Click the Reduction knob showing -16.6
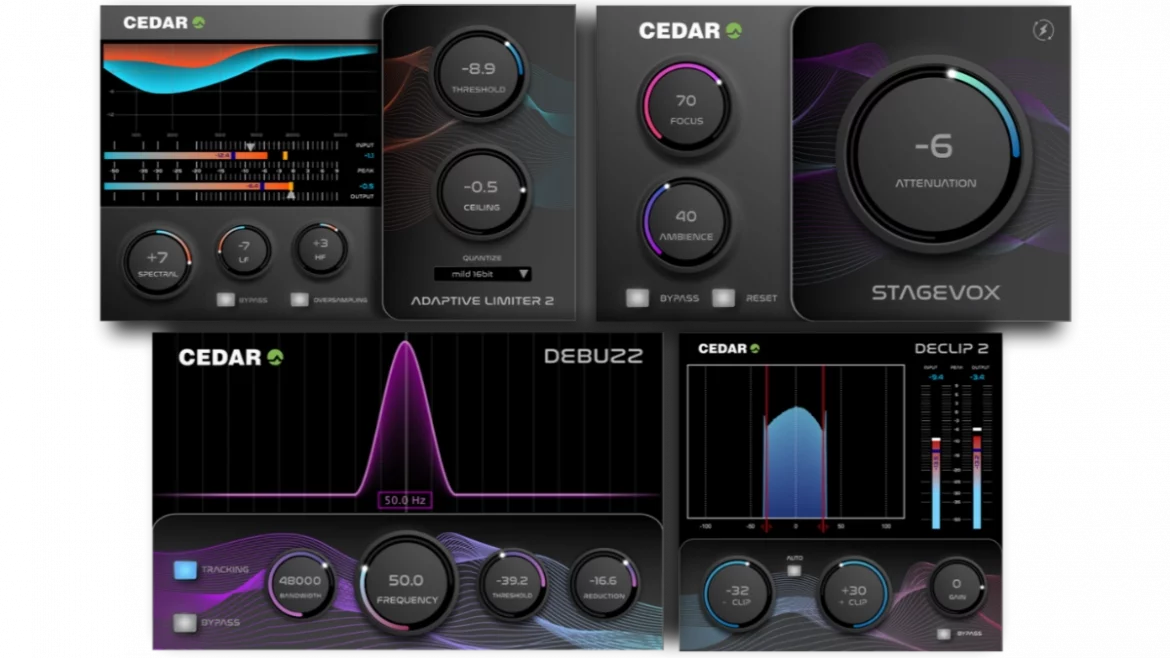The width and height of the screenshot is (1170, 658). (604, 585)
